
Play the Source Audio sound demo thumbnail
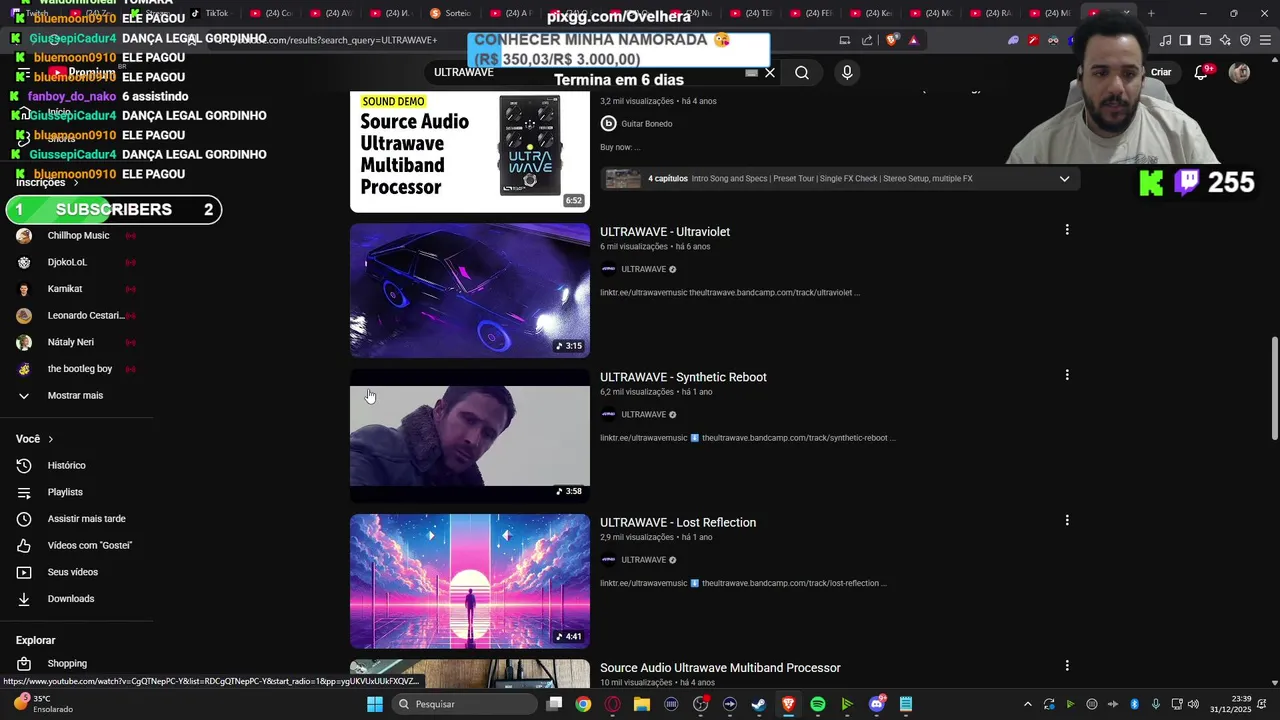coord(470,152)
